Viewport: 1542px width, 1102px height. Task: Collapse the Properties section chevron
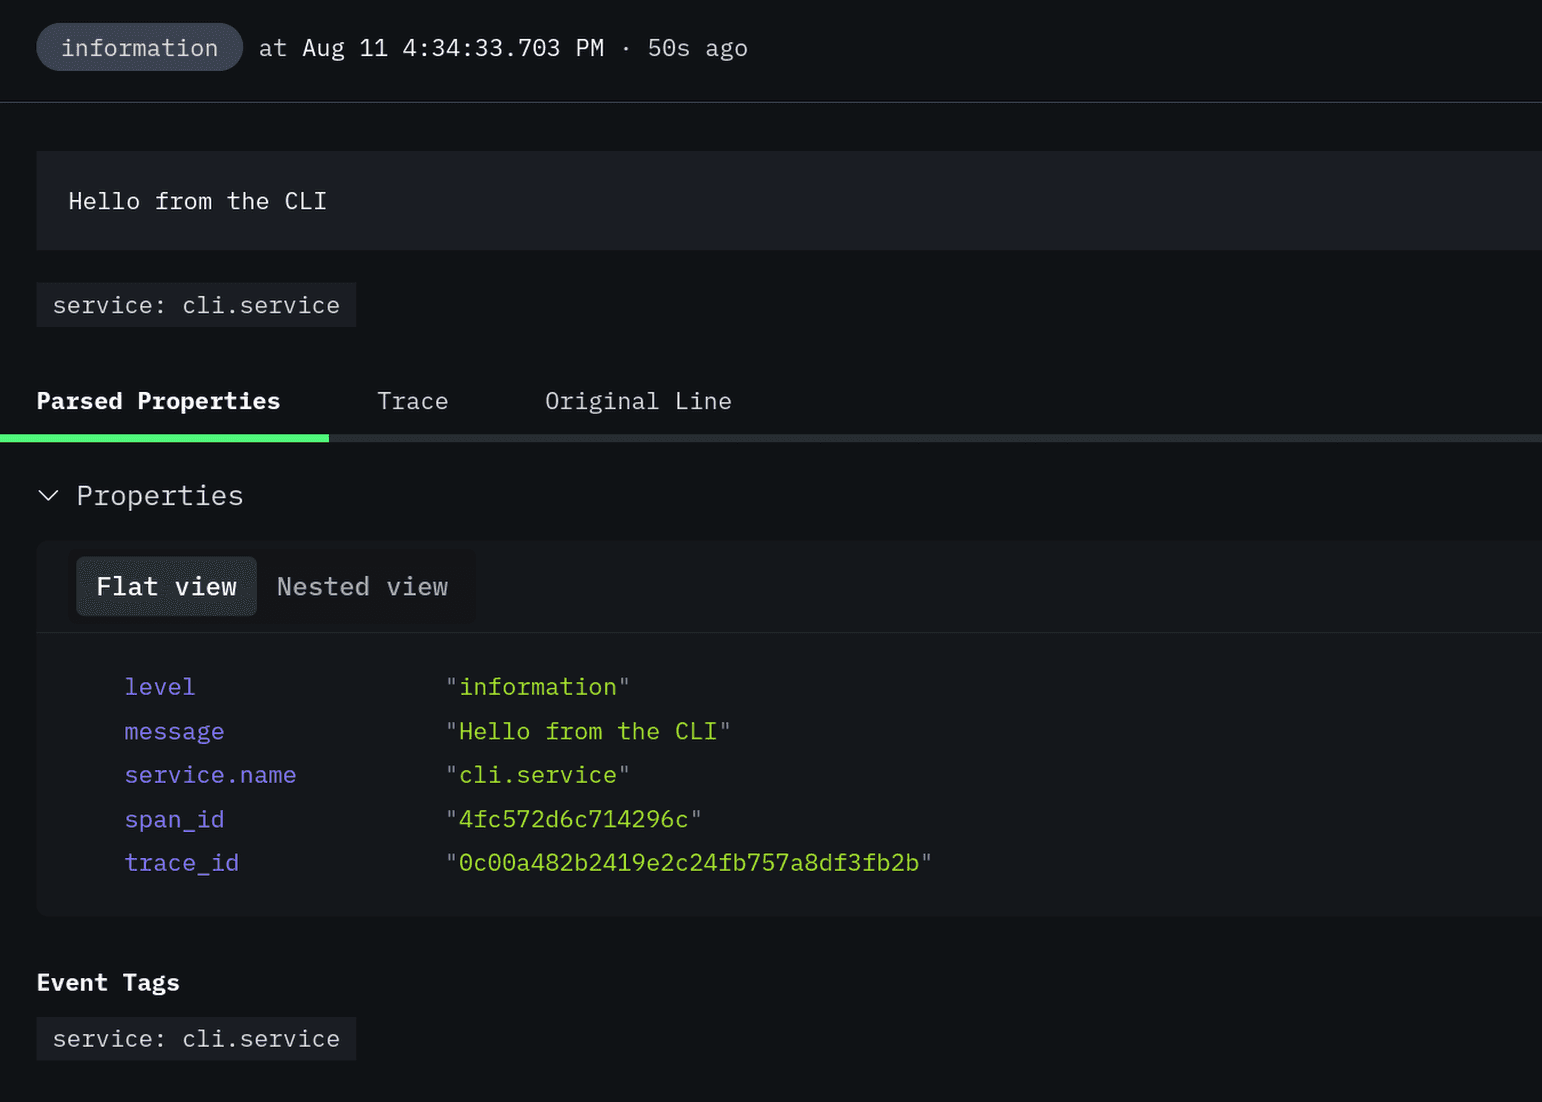click(x=48, y=496)
